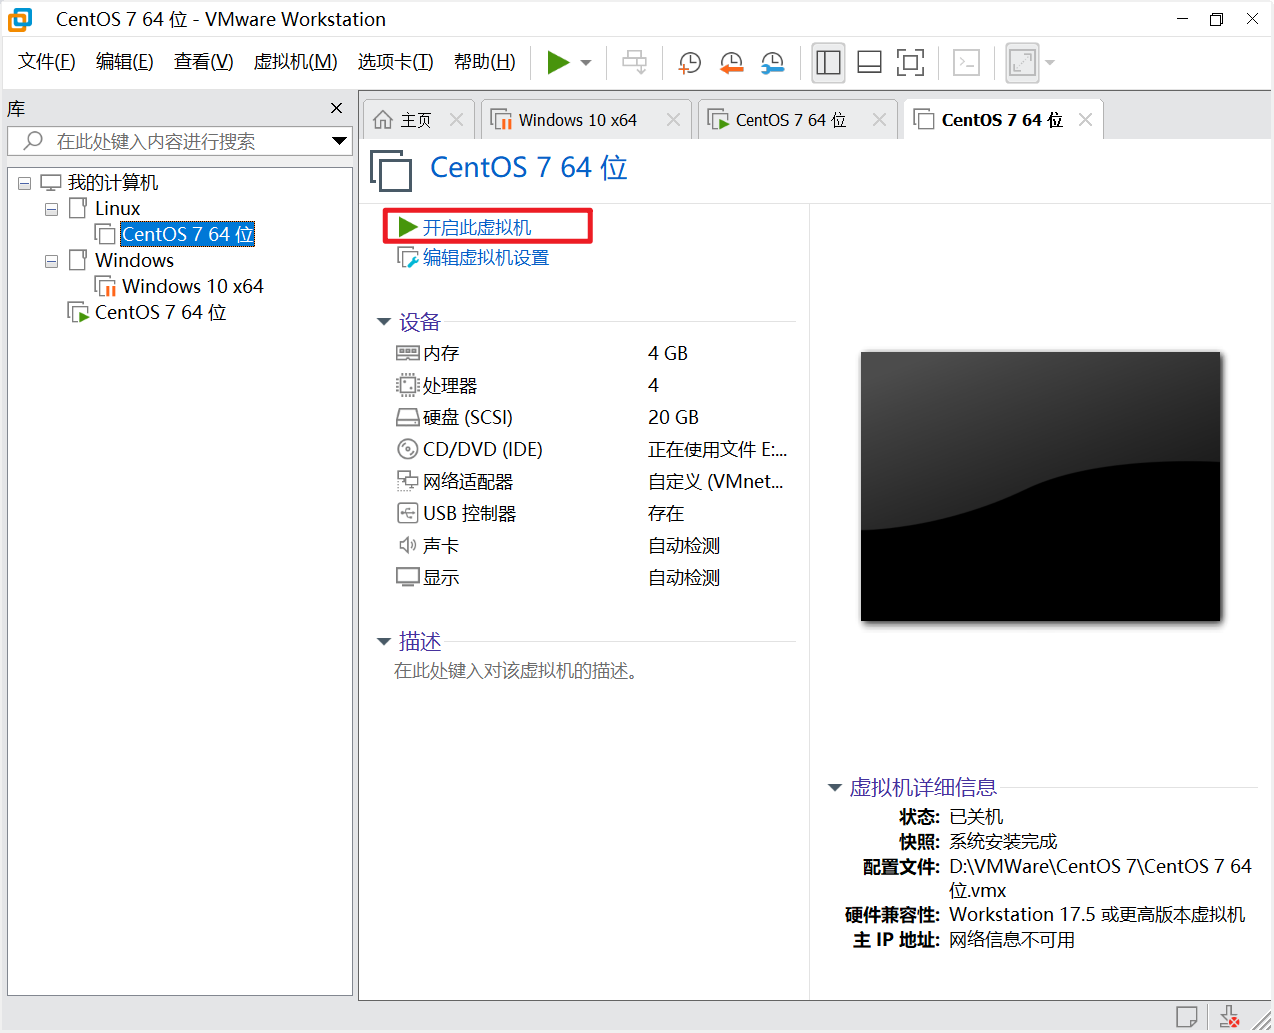This screenshot has height=1033, width=1274.
Task: Open the 编辑(E) menu
Action: click(125, 62)
